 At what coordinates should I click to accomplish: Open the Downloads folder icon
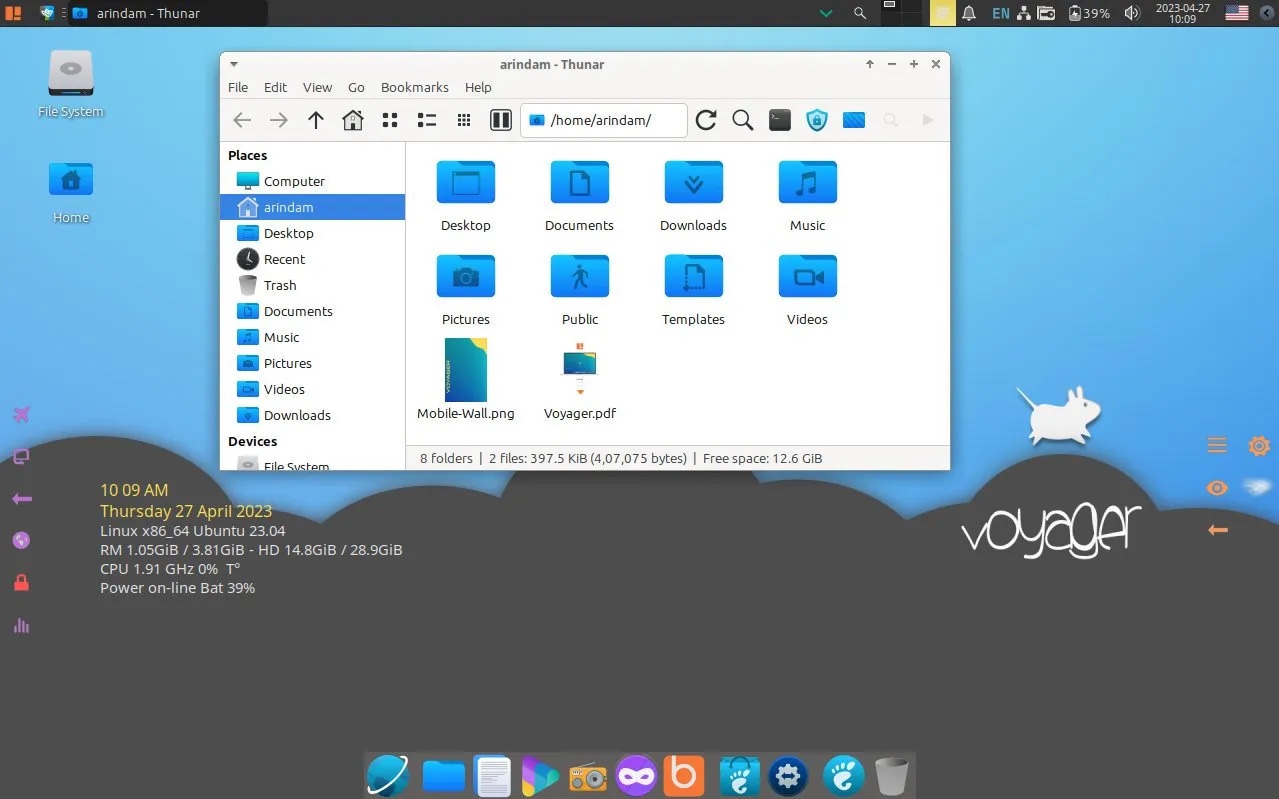point(693,182)
